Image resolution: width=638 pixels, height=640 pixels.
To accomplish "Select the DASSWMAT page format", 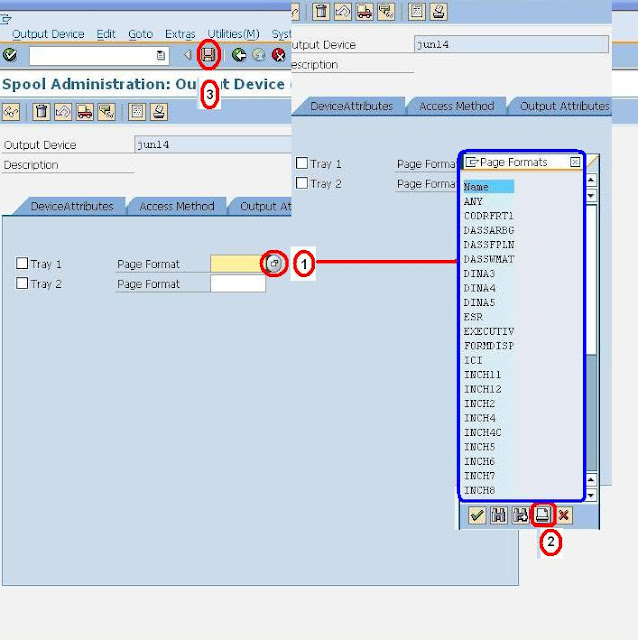I will click(489, 259).
